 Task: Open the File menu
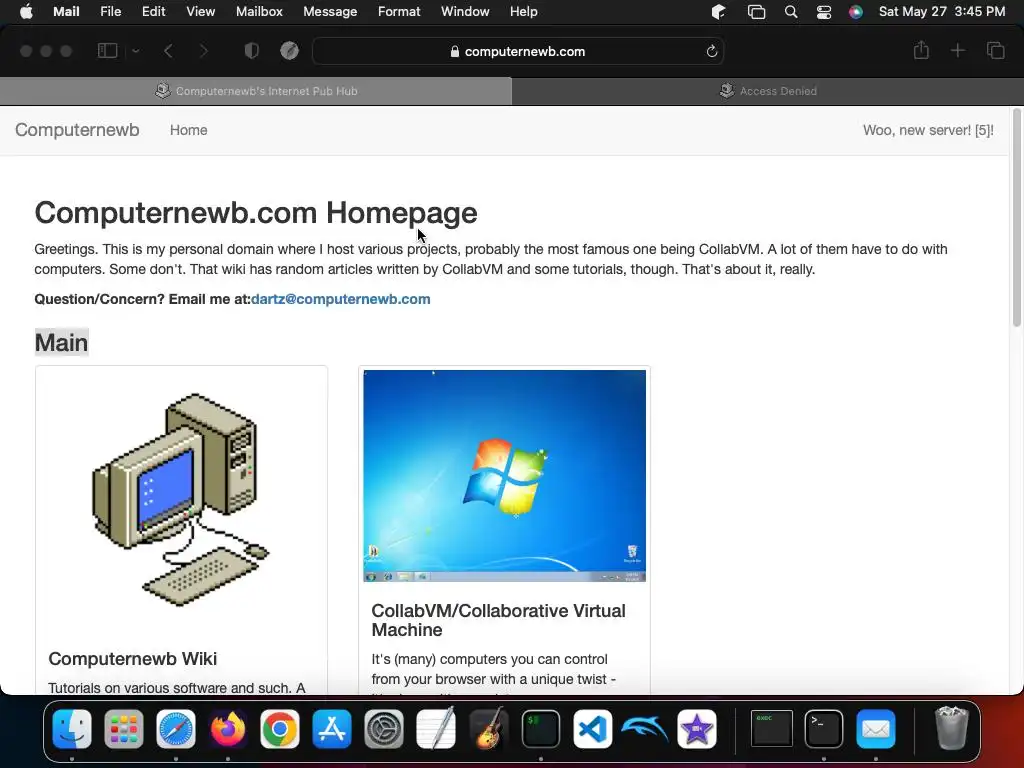coord(110,12)
